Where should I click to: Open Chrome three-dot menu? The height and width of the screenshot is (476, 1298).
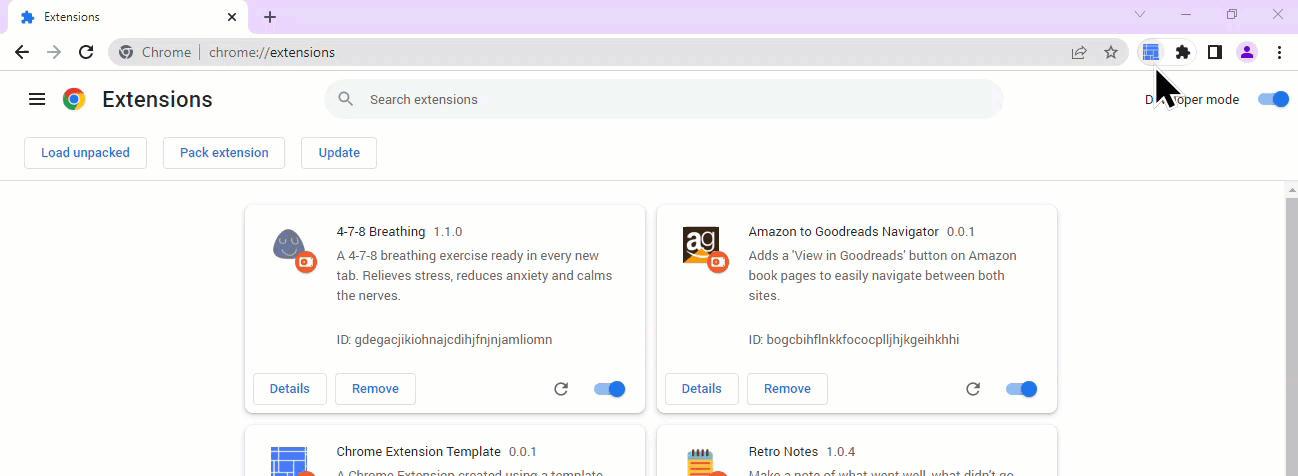point(1279,52)
